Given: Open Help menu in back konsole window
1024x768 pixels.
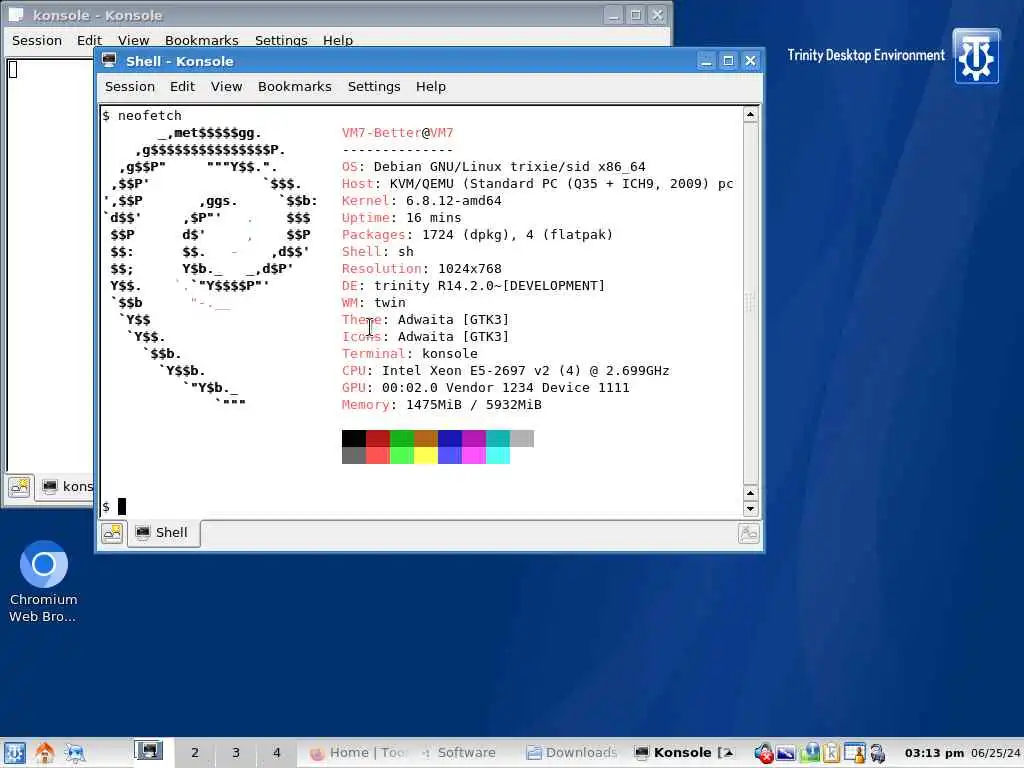Looking at the screenshot, I should click(x=338, y=40).
